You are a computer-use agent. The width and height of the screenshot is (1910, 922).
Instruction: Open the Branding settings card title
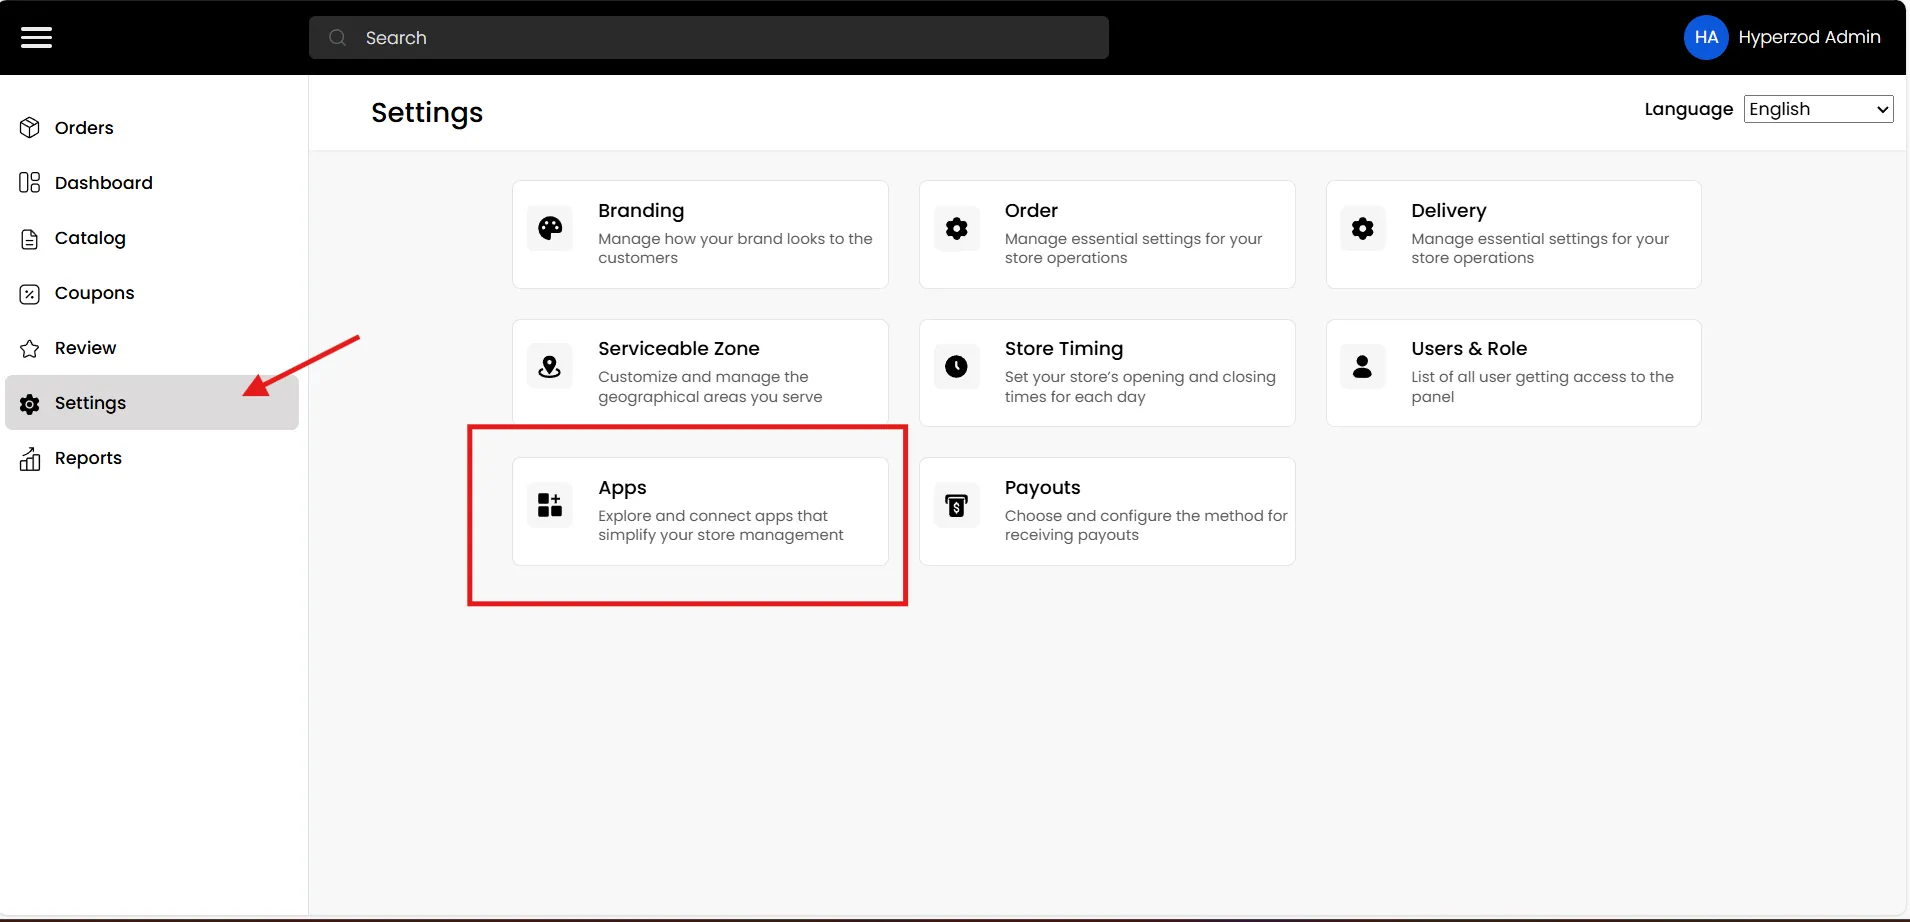(x=641, y=210)
